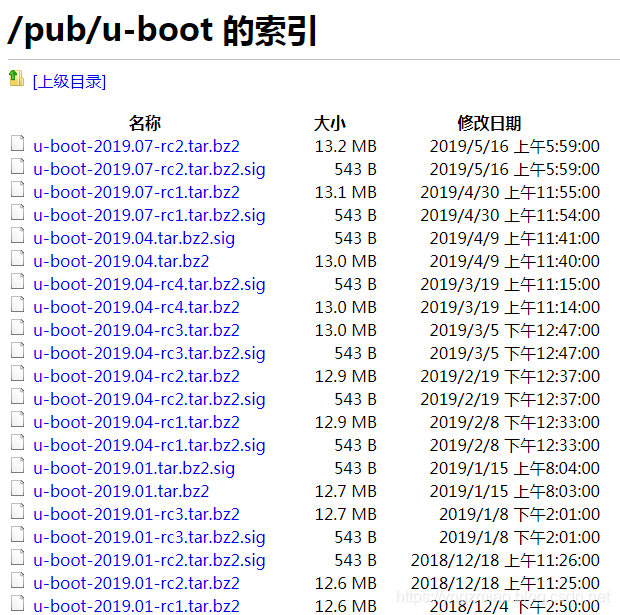Click file icon beside u-boot-2019.07-rc2.tar.bz2
The image size is (620, 615).
point(17,144)
